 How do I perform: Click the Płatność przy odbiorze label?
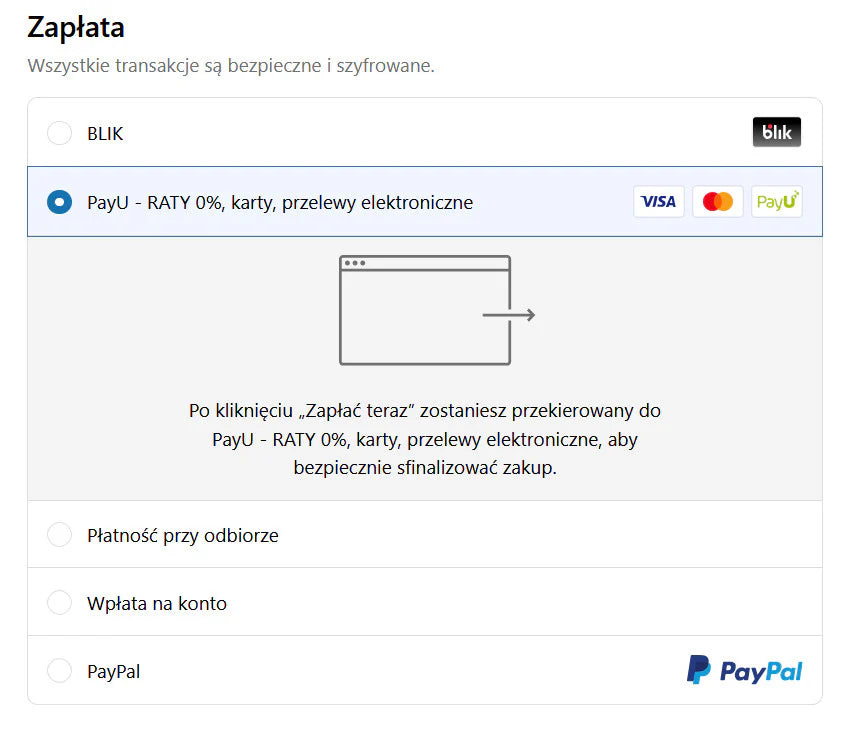coord(183,536)
